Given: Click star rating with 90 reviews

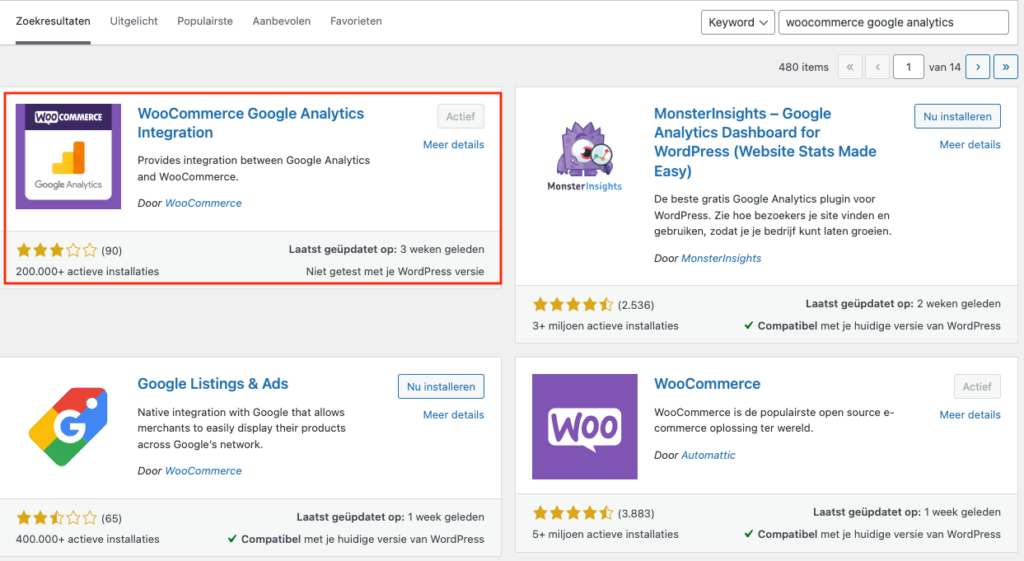Looking at the screenshot, I should pyautogui.click(x=57, y=250).
